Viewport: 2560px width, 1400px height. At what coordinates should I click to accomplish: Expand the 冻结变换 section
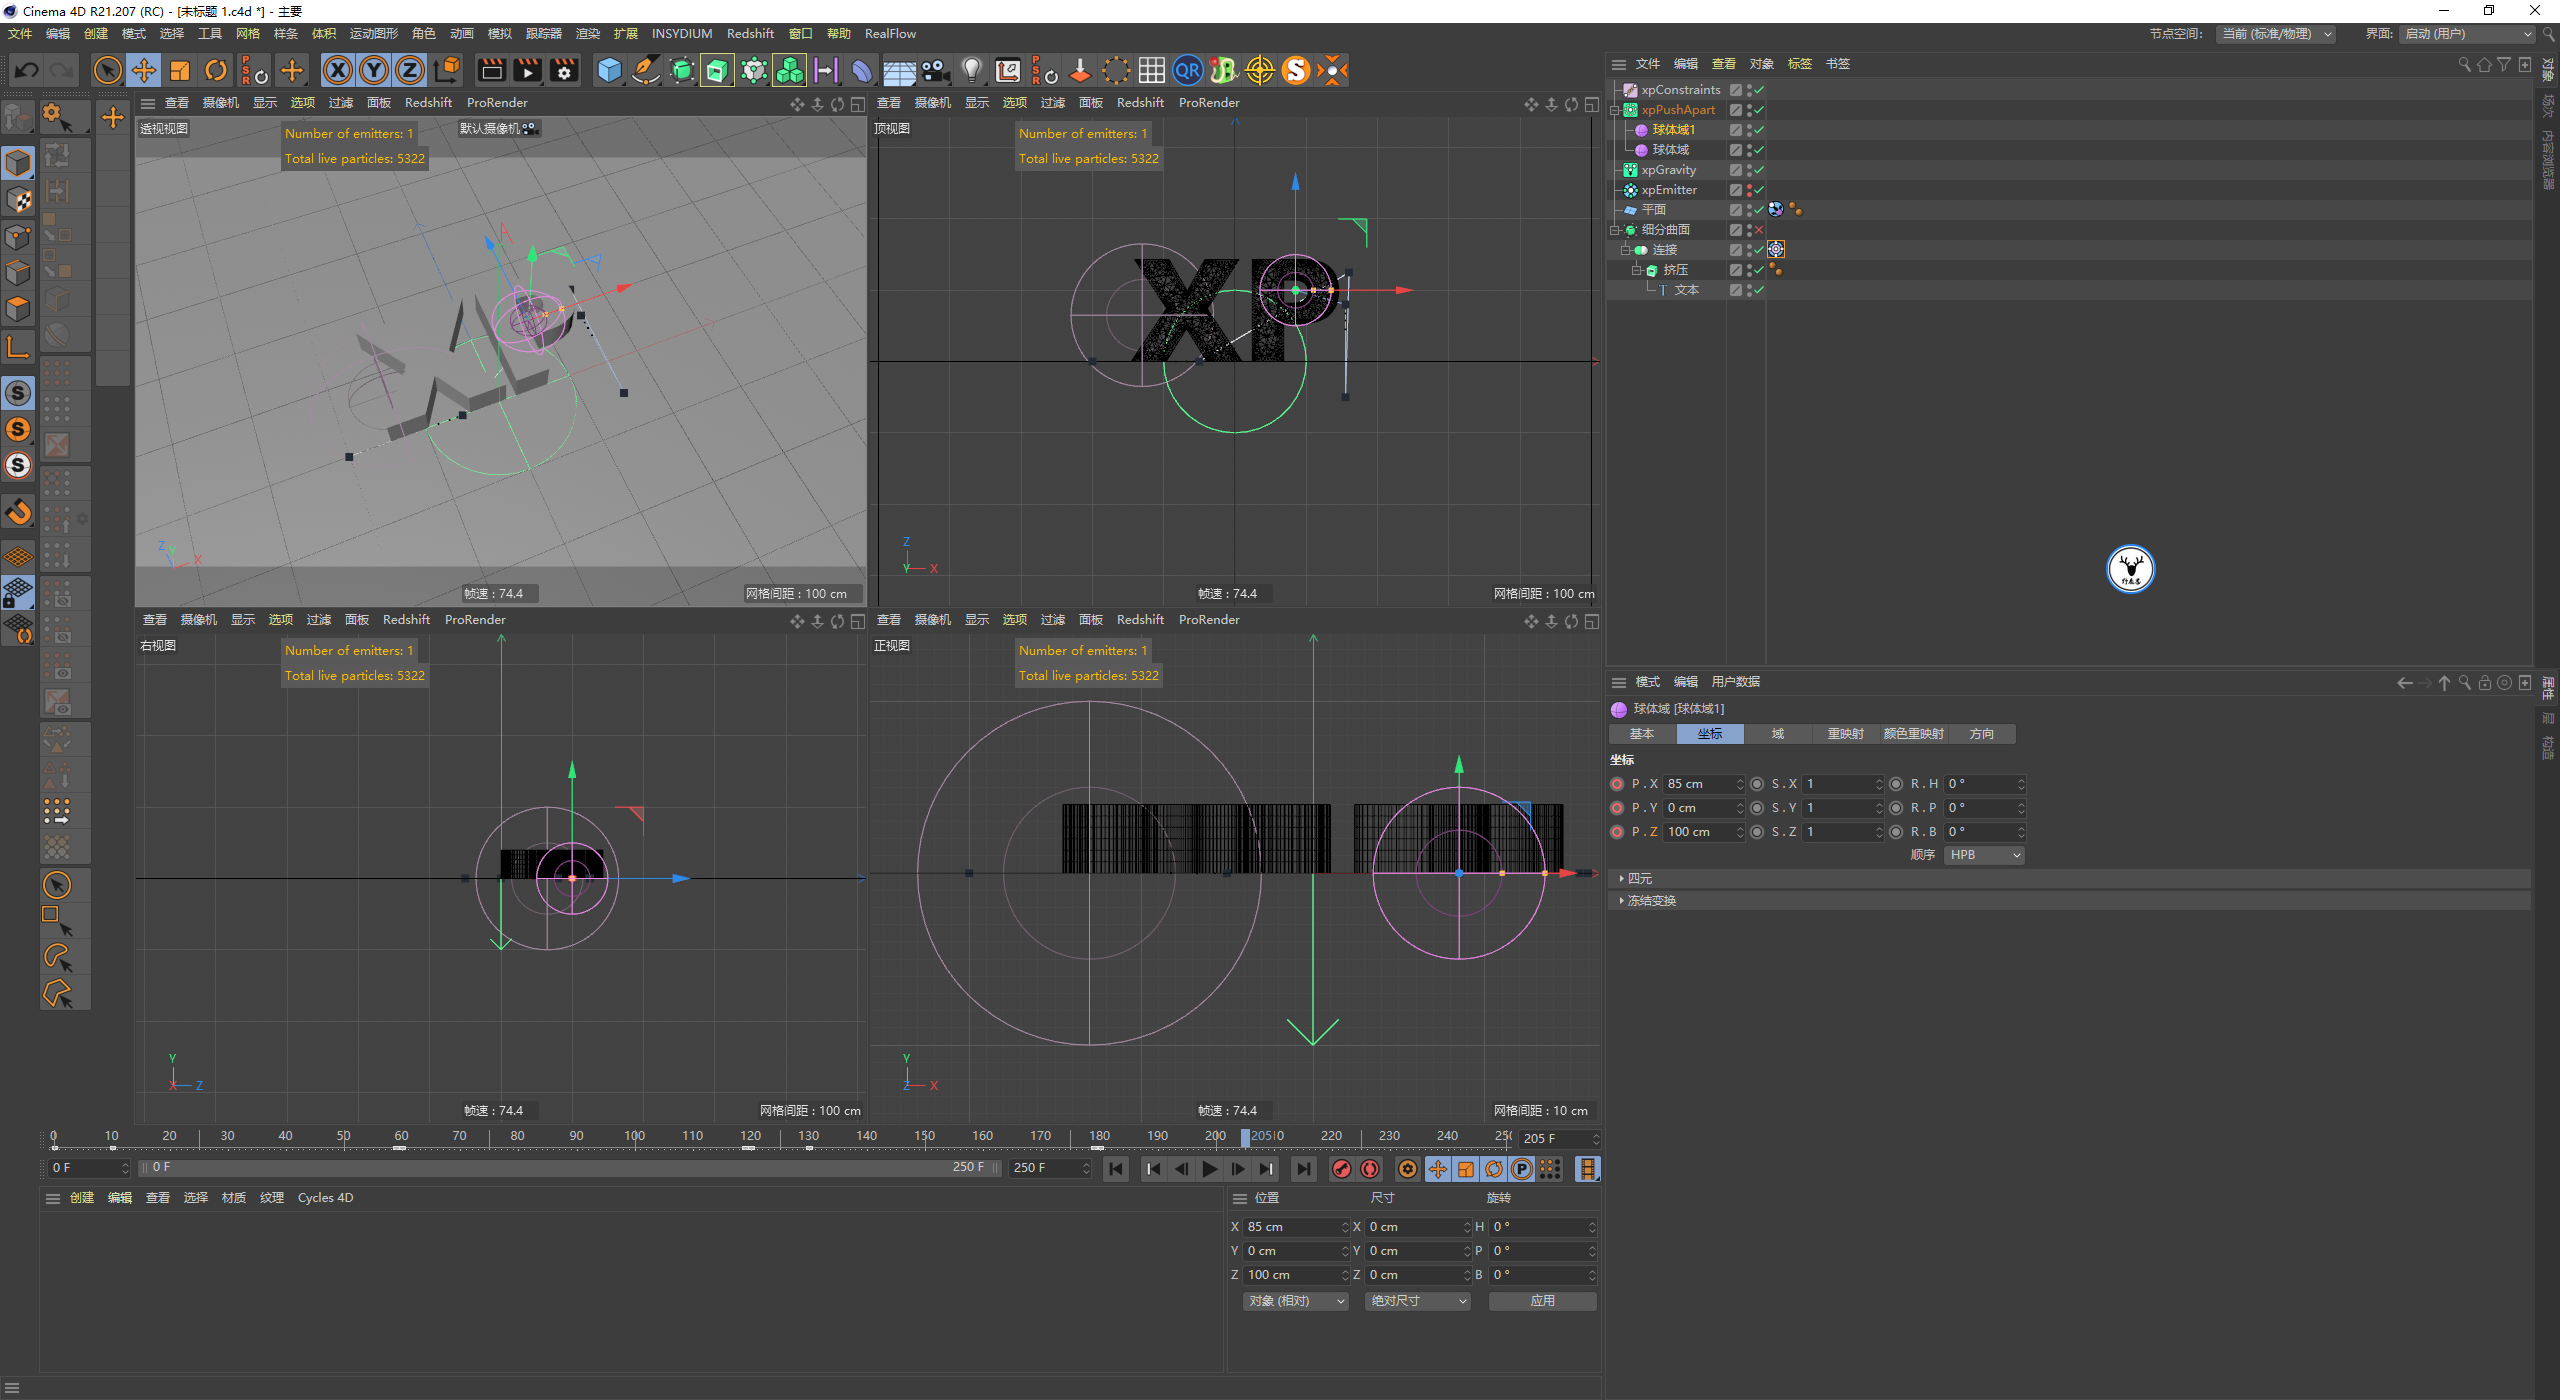coord(1651,901)
